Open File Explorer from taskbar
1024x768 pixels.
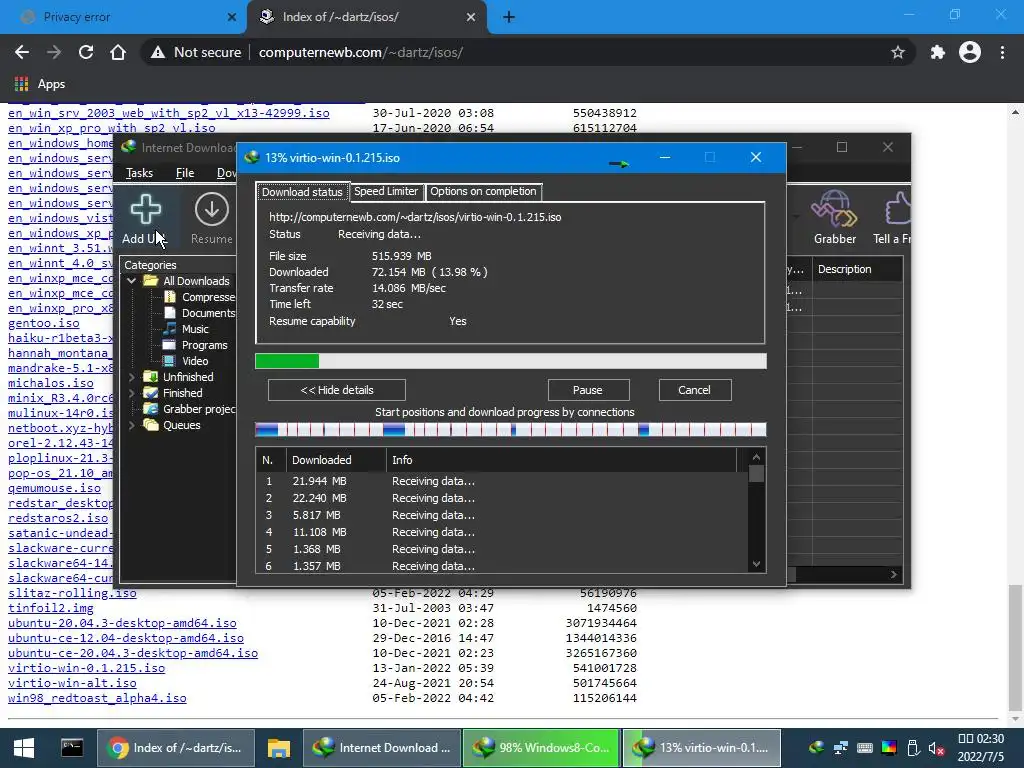coord(279,748)
